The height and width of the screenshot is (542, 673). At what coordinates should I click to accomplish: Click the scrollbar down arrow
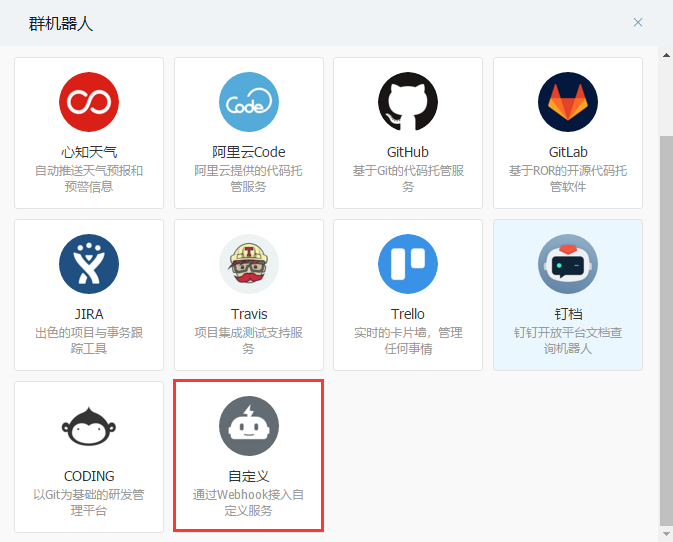click(x=666, y=534)
